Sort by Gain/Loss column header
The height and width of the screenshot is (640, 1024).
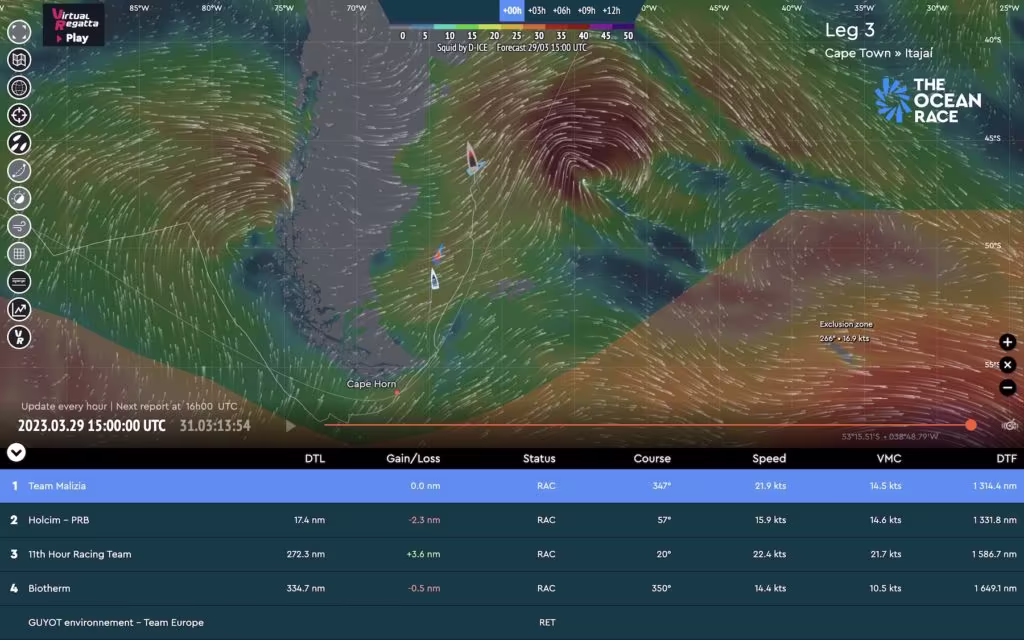pos(413,458)
